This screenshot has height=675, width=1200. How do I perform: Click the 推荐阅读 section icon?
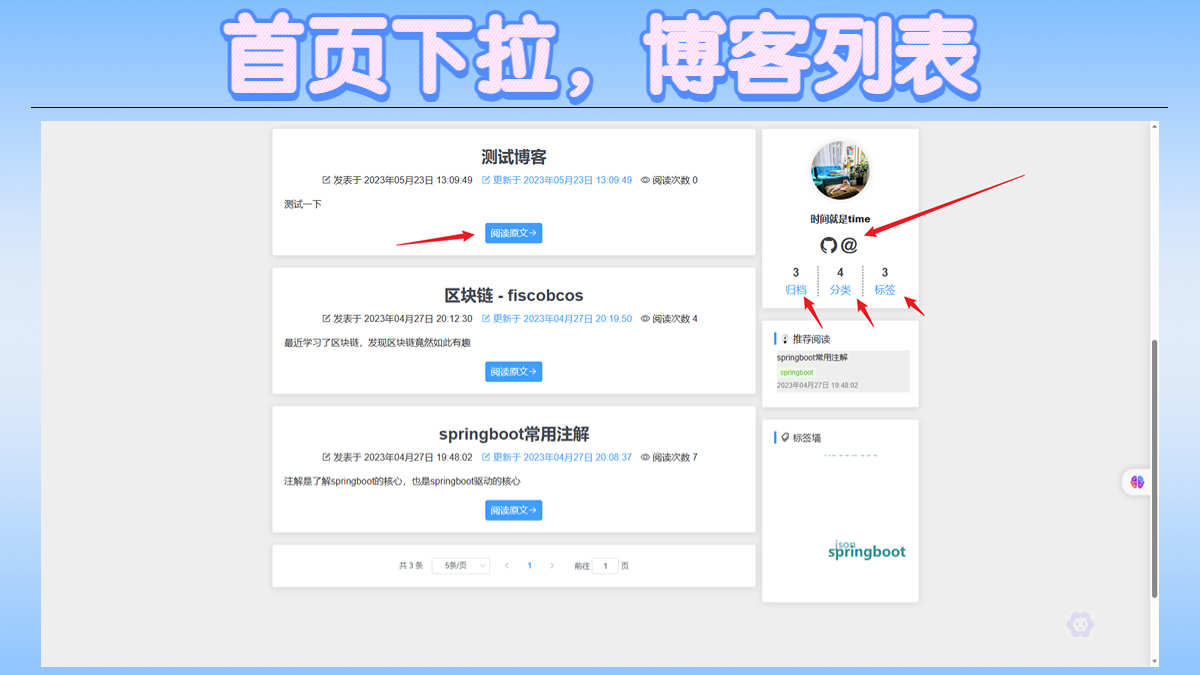[x=785, y=339]
